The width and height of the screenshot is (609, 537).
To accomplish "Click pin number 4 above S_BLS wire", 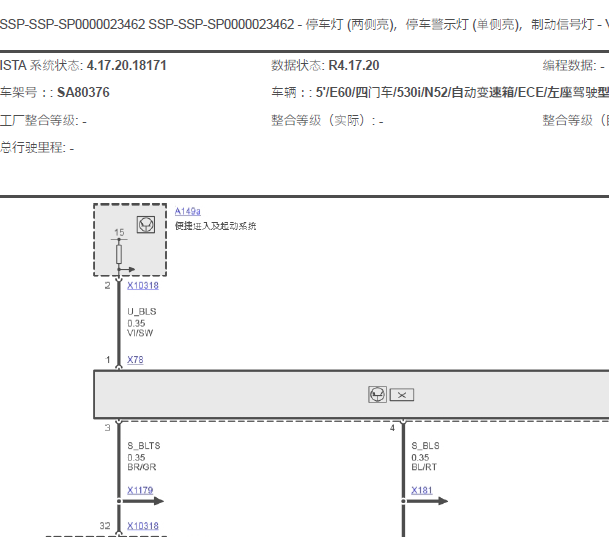I will [x=392, y=428].
